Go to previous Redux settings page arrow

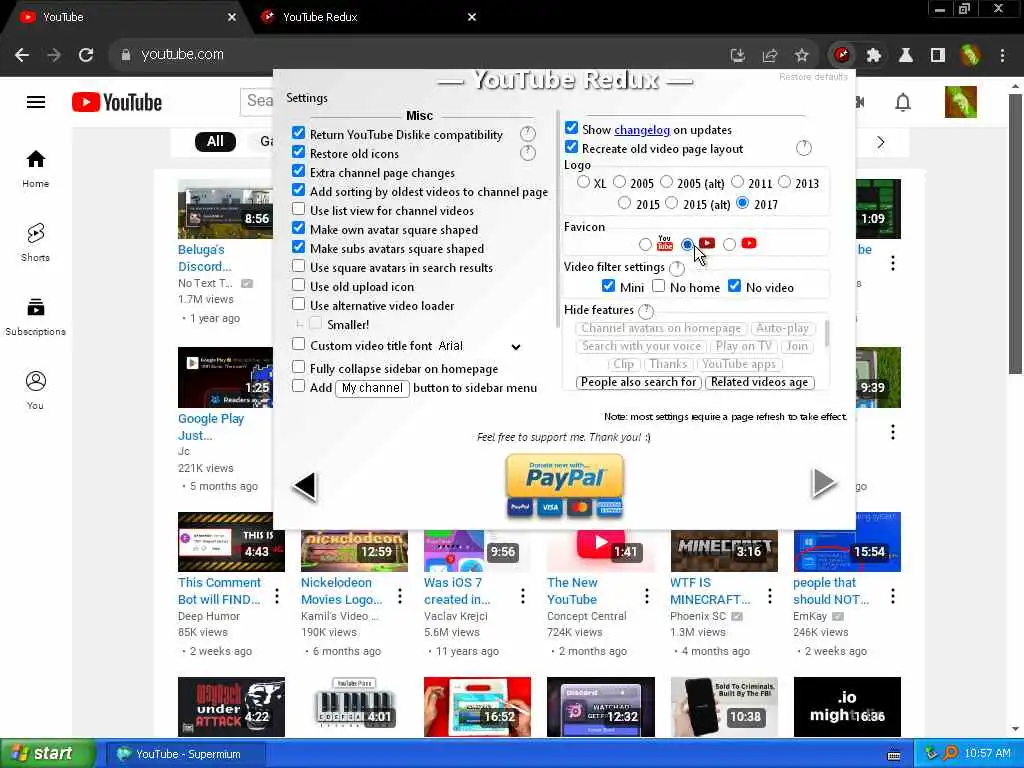(x=305, y=487)
